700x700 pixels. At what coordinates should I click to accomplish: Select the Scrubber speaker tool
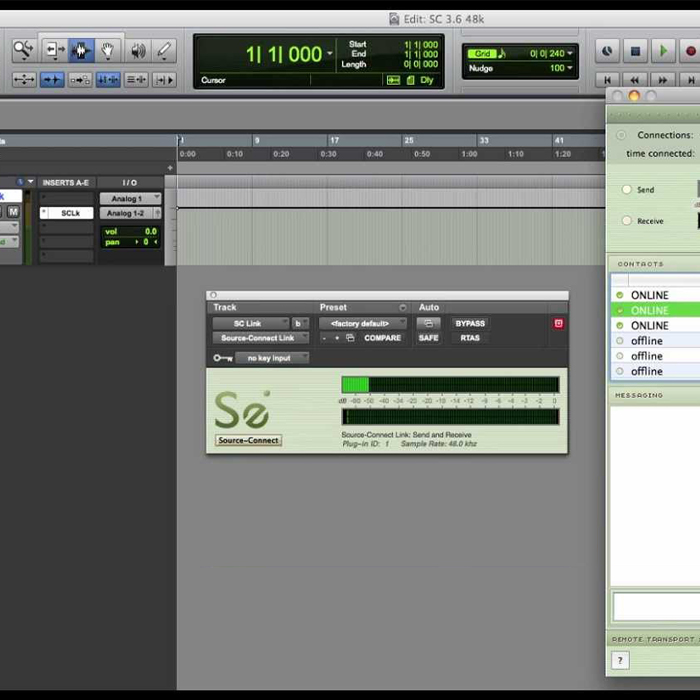coord(138,50)
